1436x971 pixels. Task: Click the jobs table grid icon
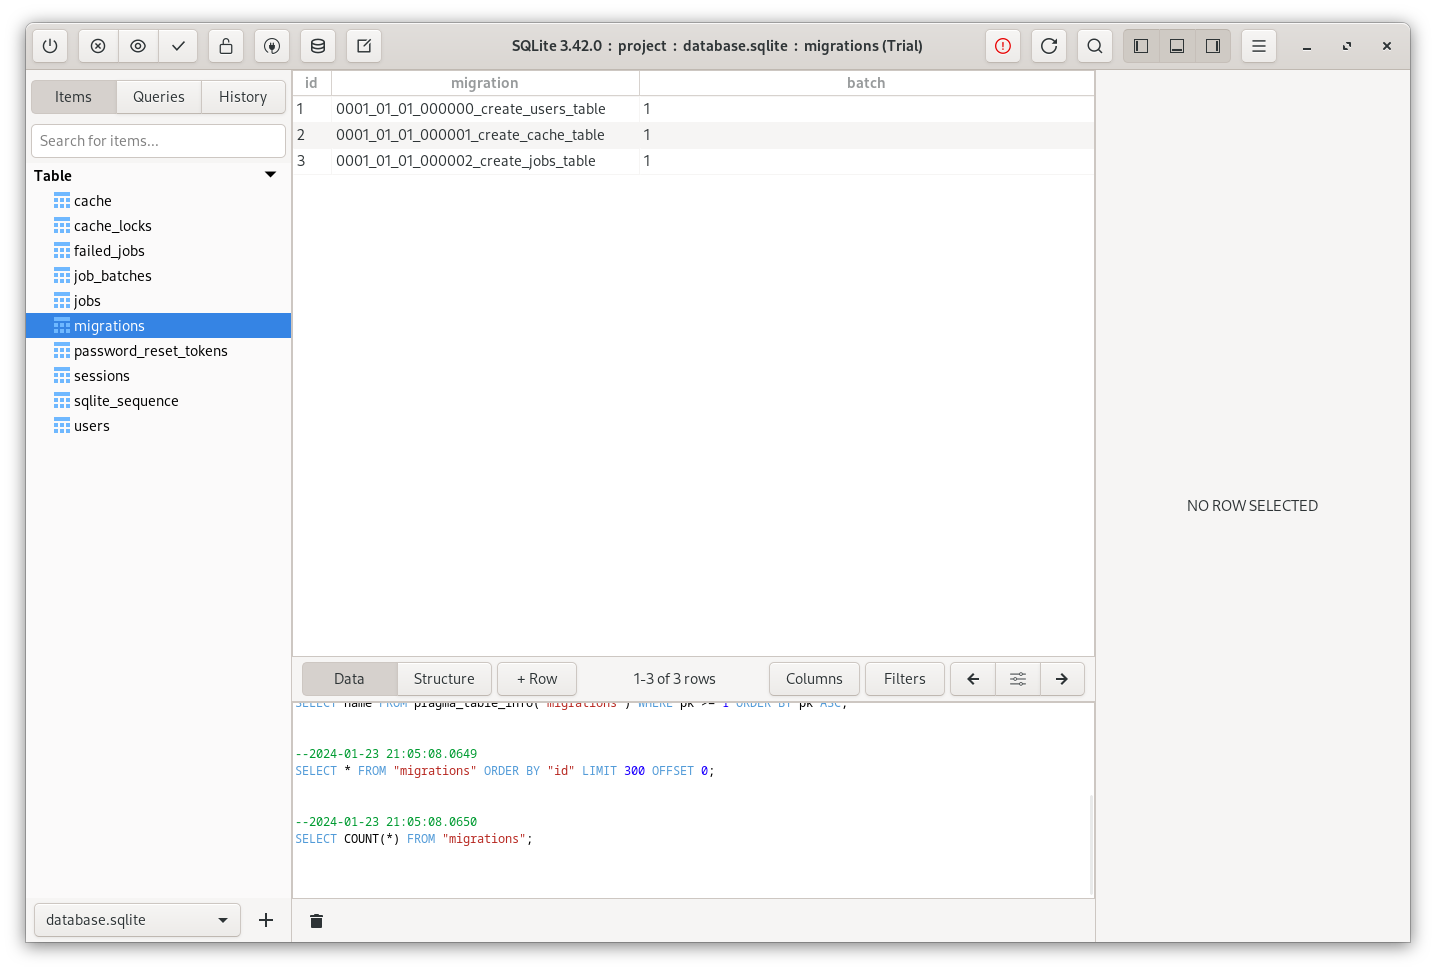(x=62, y=301)
